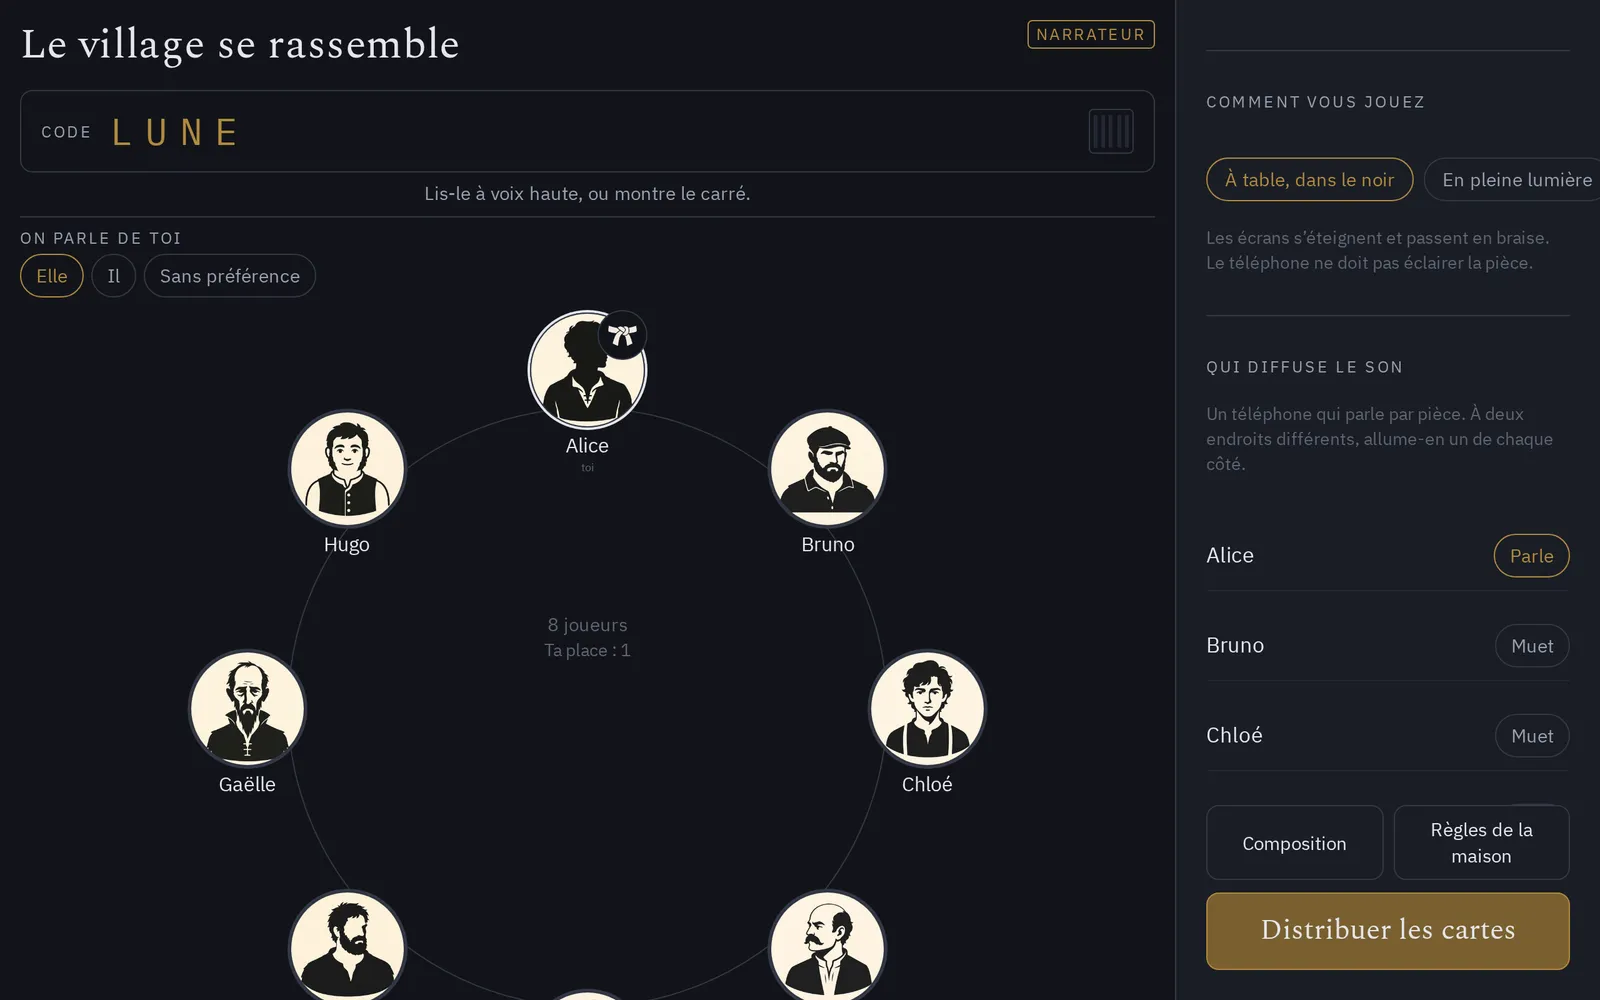
Task: Choose the Il pronoun option
Action: pyautogui.click(x=114, y=276)
